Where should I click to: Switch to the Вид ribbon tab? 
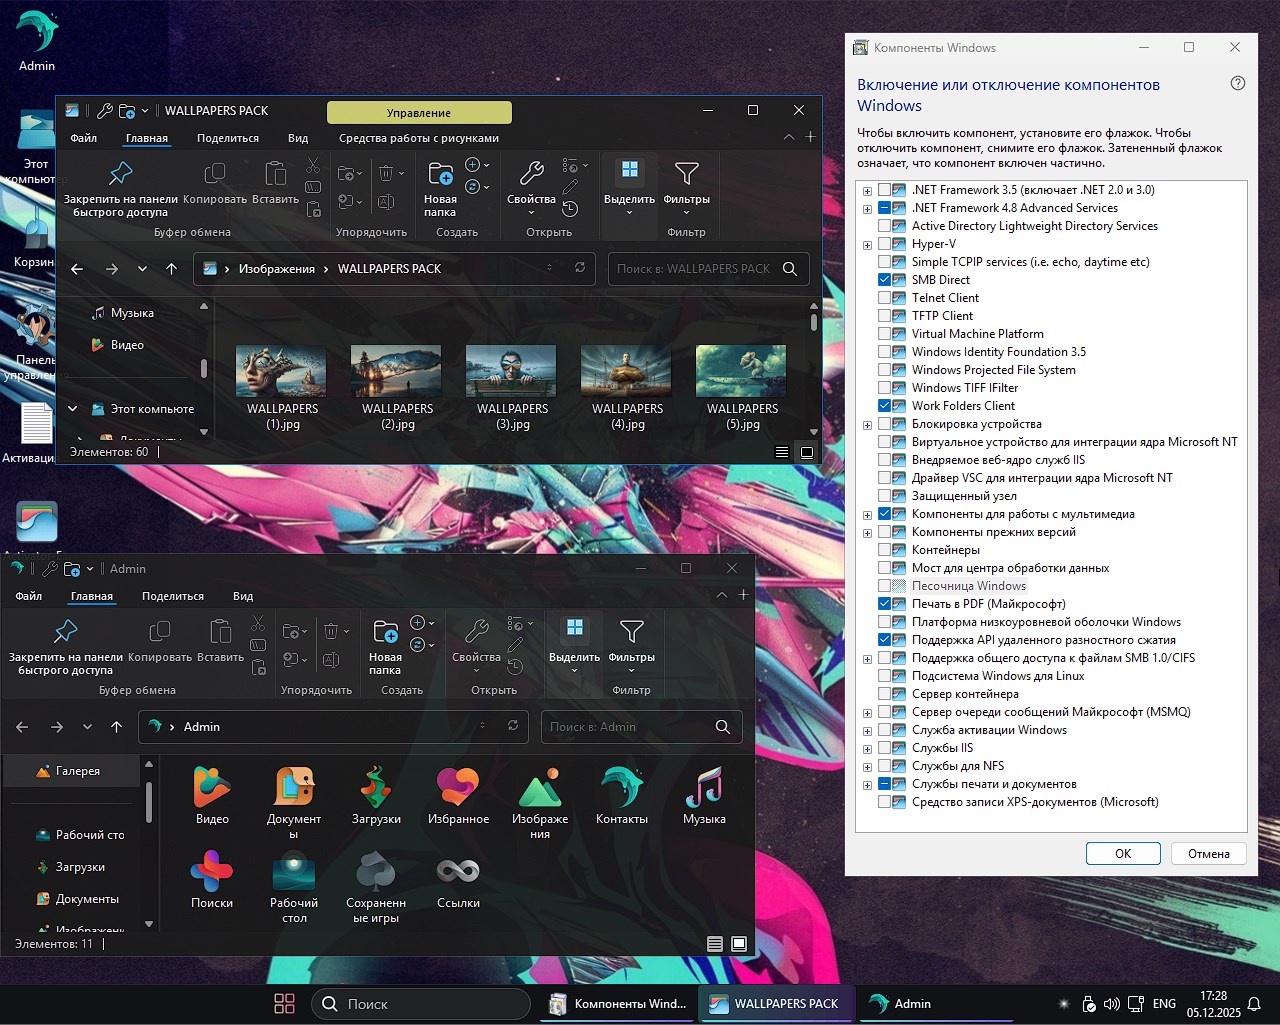coord(297,137)
